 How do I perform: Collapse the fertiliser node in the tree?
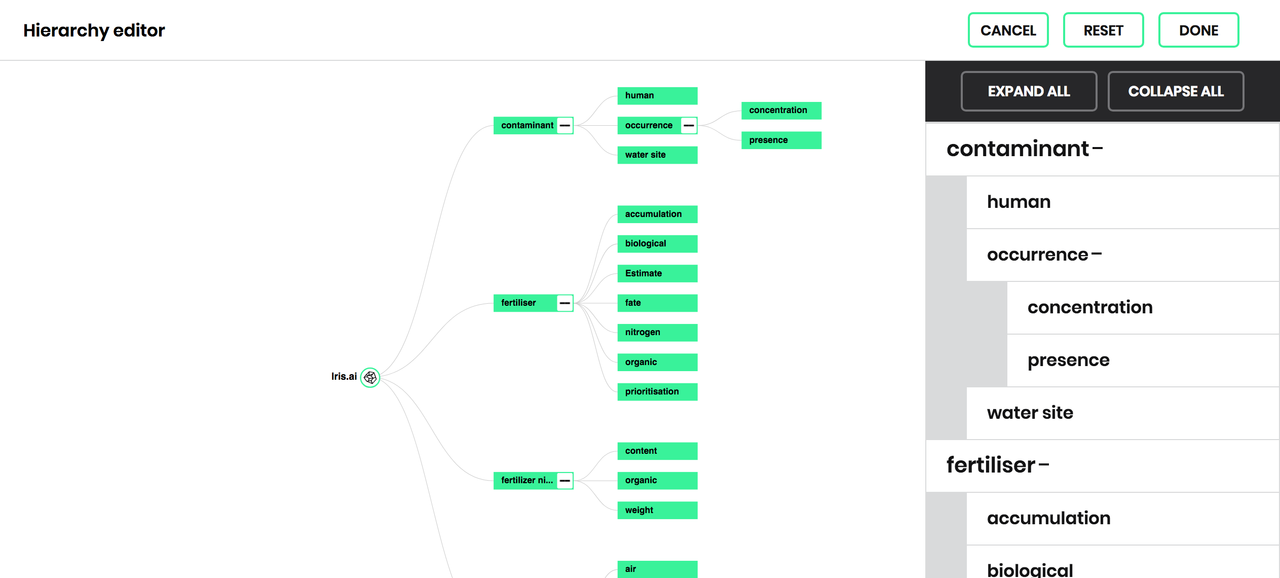click(x=565, y=303)
